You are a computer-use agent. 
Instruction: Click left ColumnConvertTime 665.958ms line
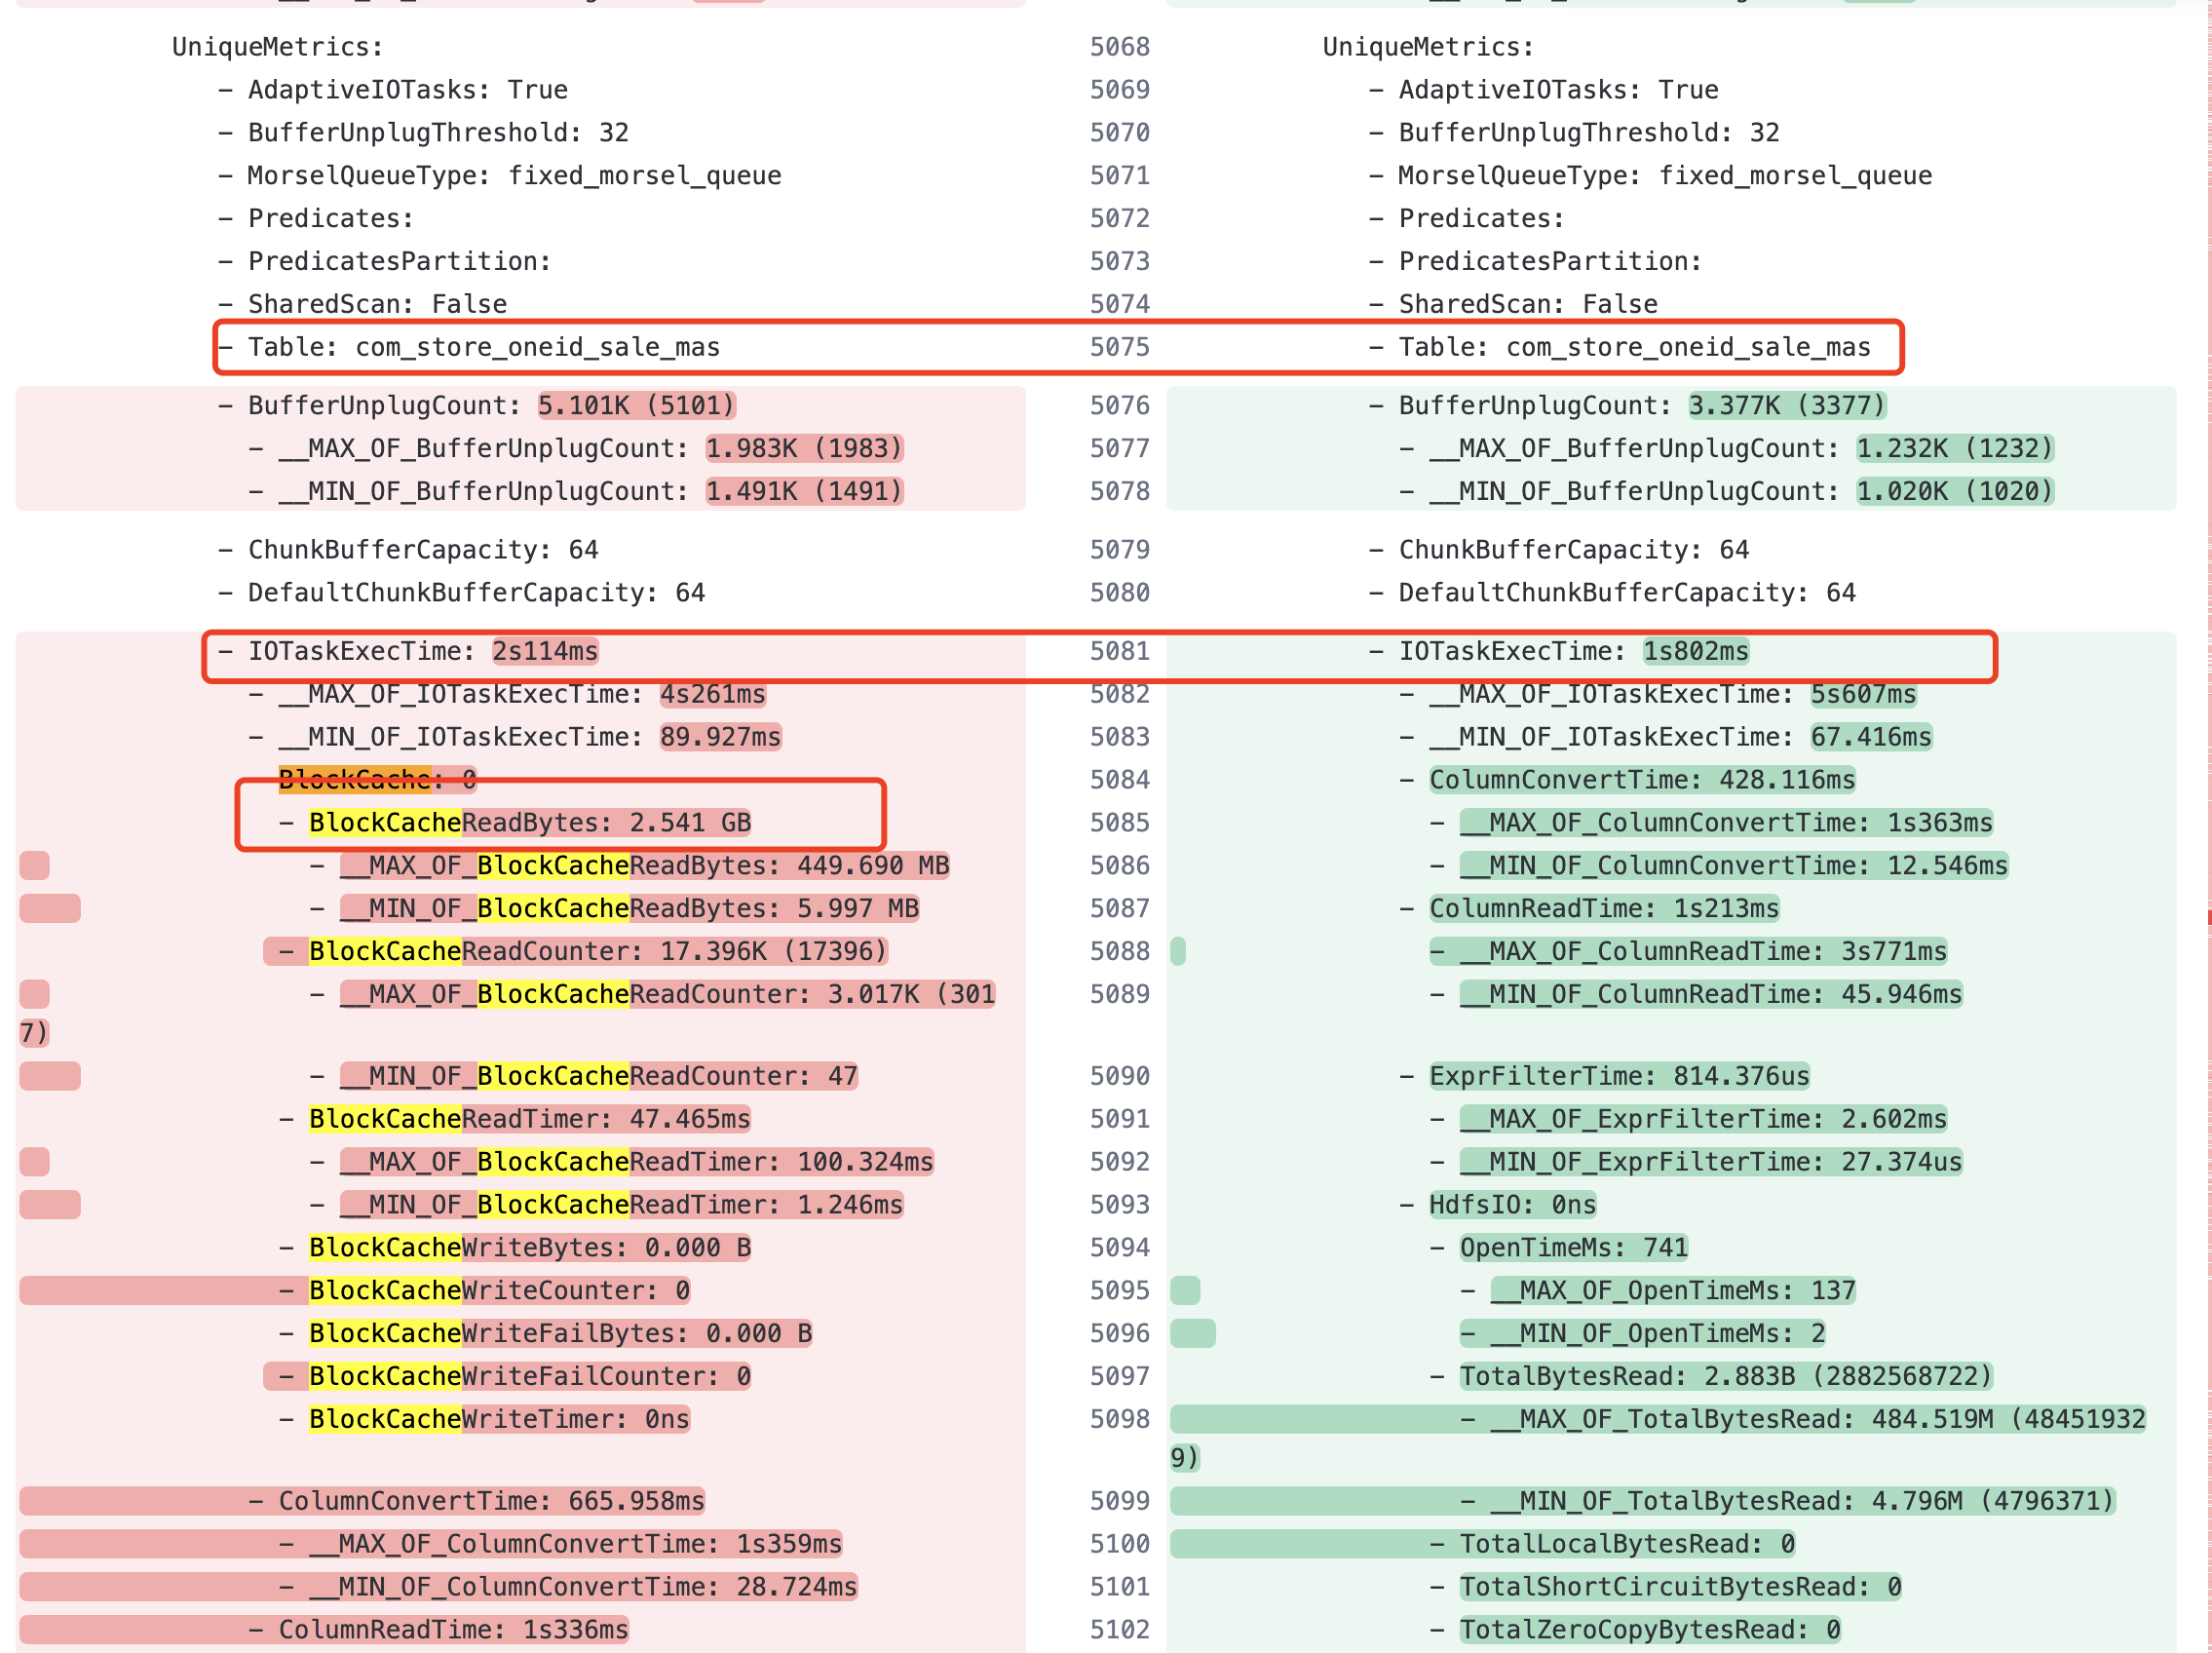coord(491,1500)
